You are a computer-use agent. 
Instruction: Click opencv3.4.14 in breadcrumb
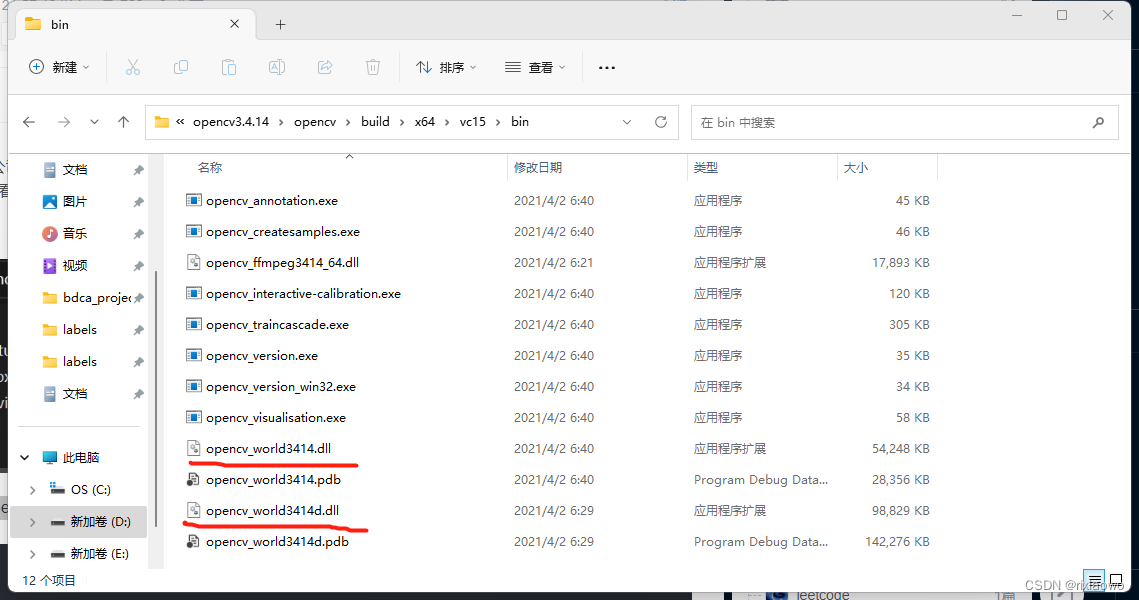tap(231, 122)
